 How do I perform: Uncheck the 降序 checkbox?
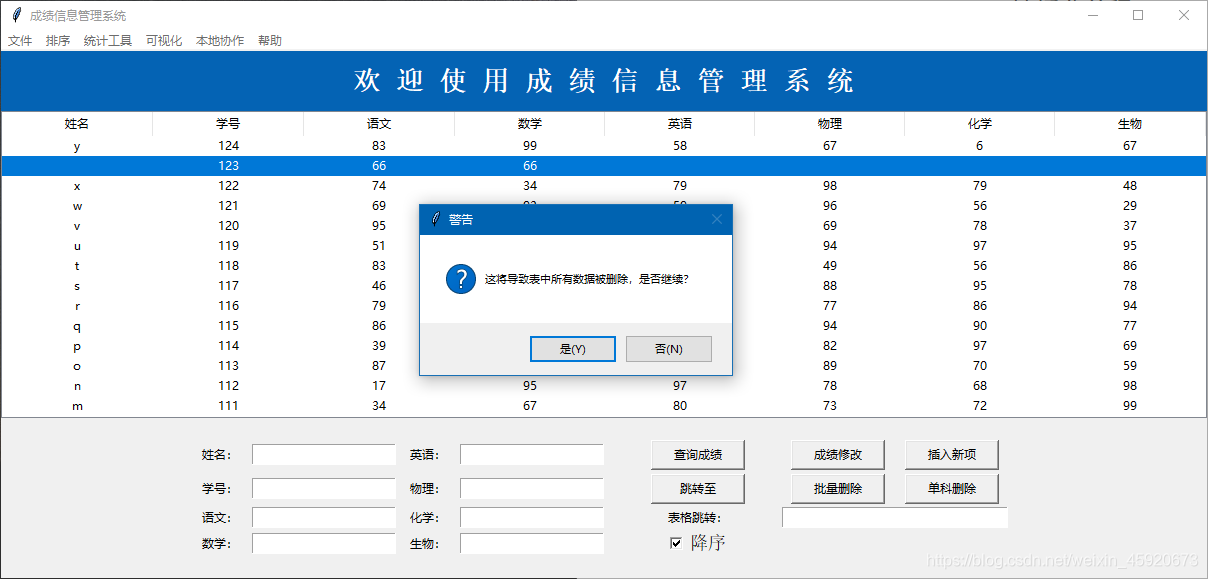676,541
